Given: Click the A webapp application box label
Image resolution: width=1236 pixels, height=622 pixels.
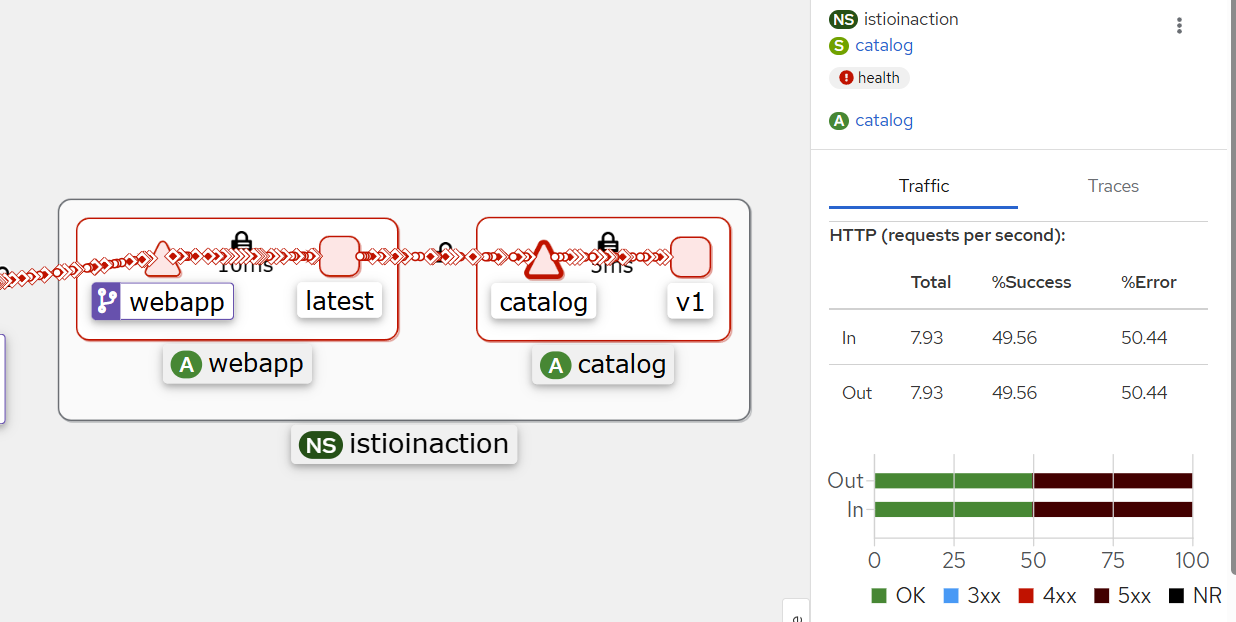Looking at the screenshot, I should tap(238, 364).
